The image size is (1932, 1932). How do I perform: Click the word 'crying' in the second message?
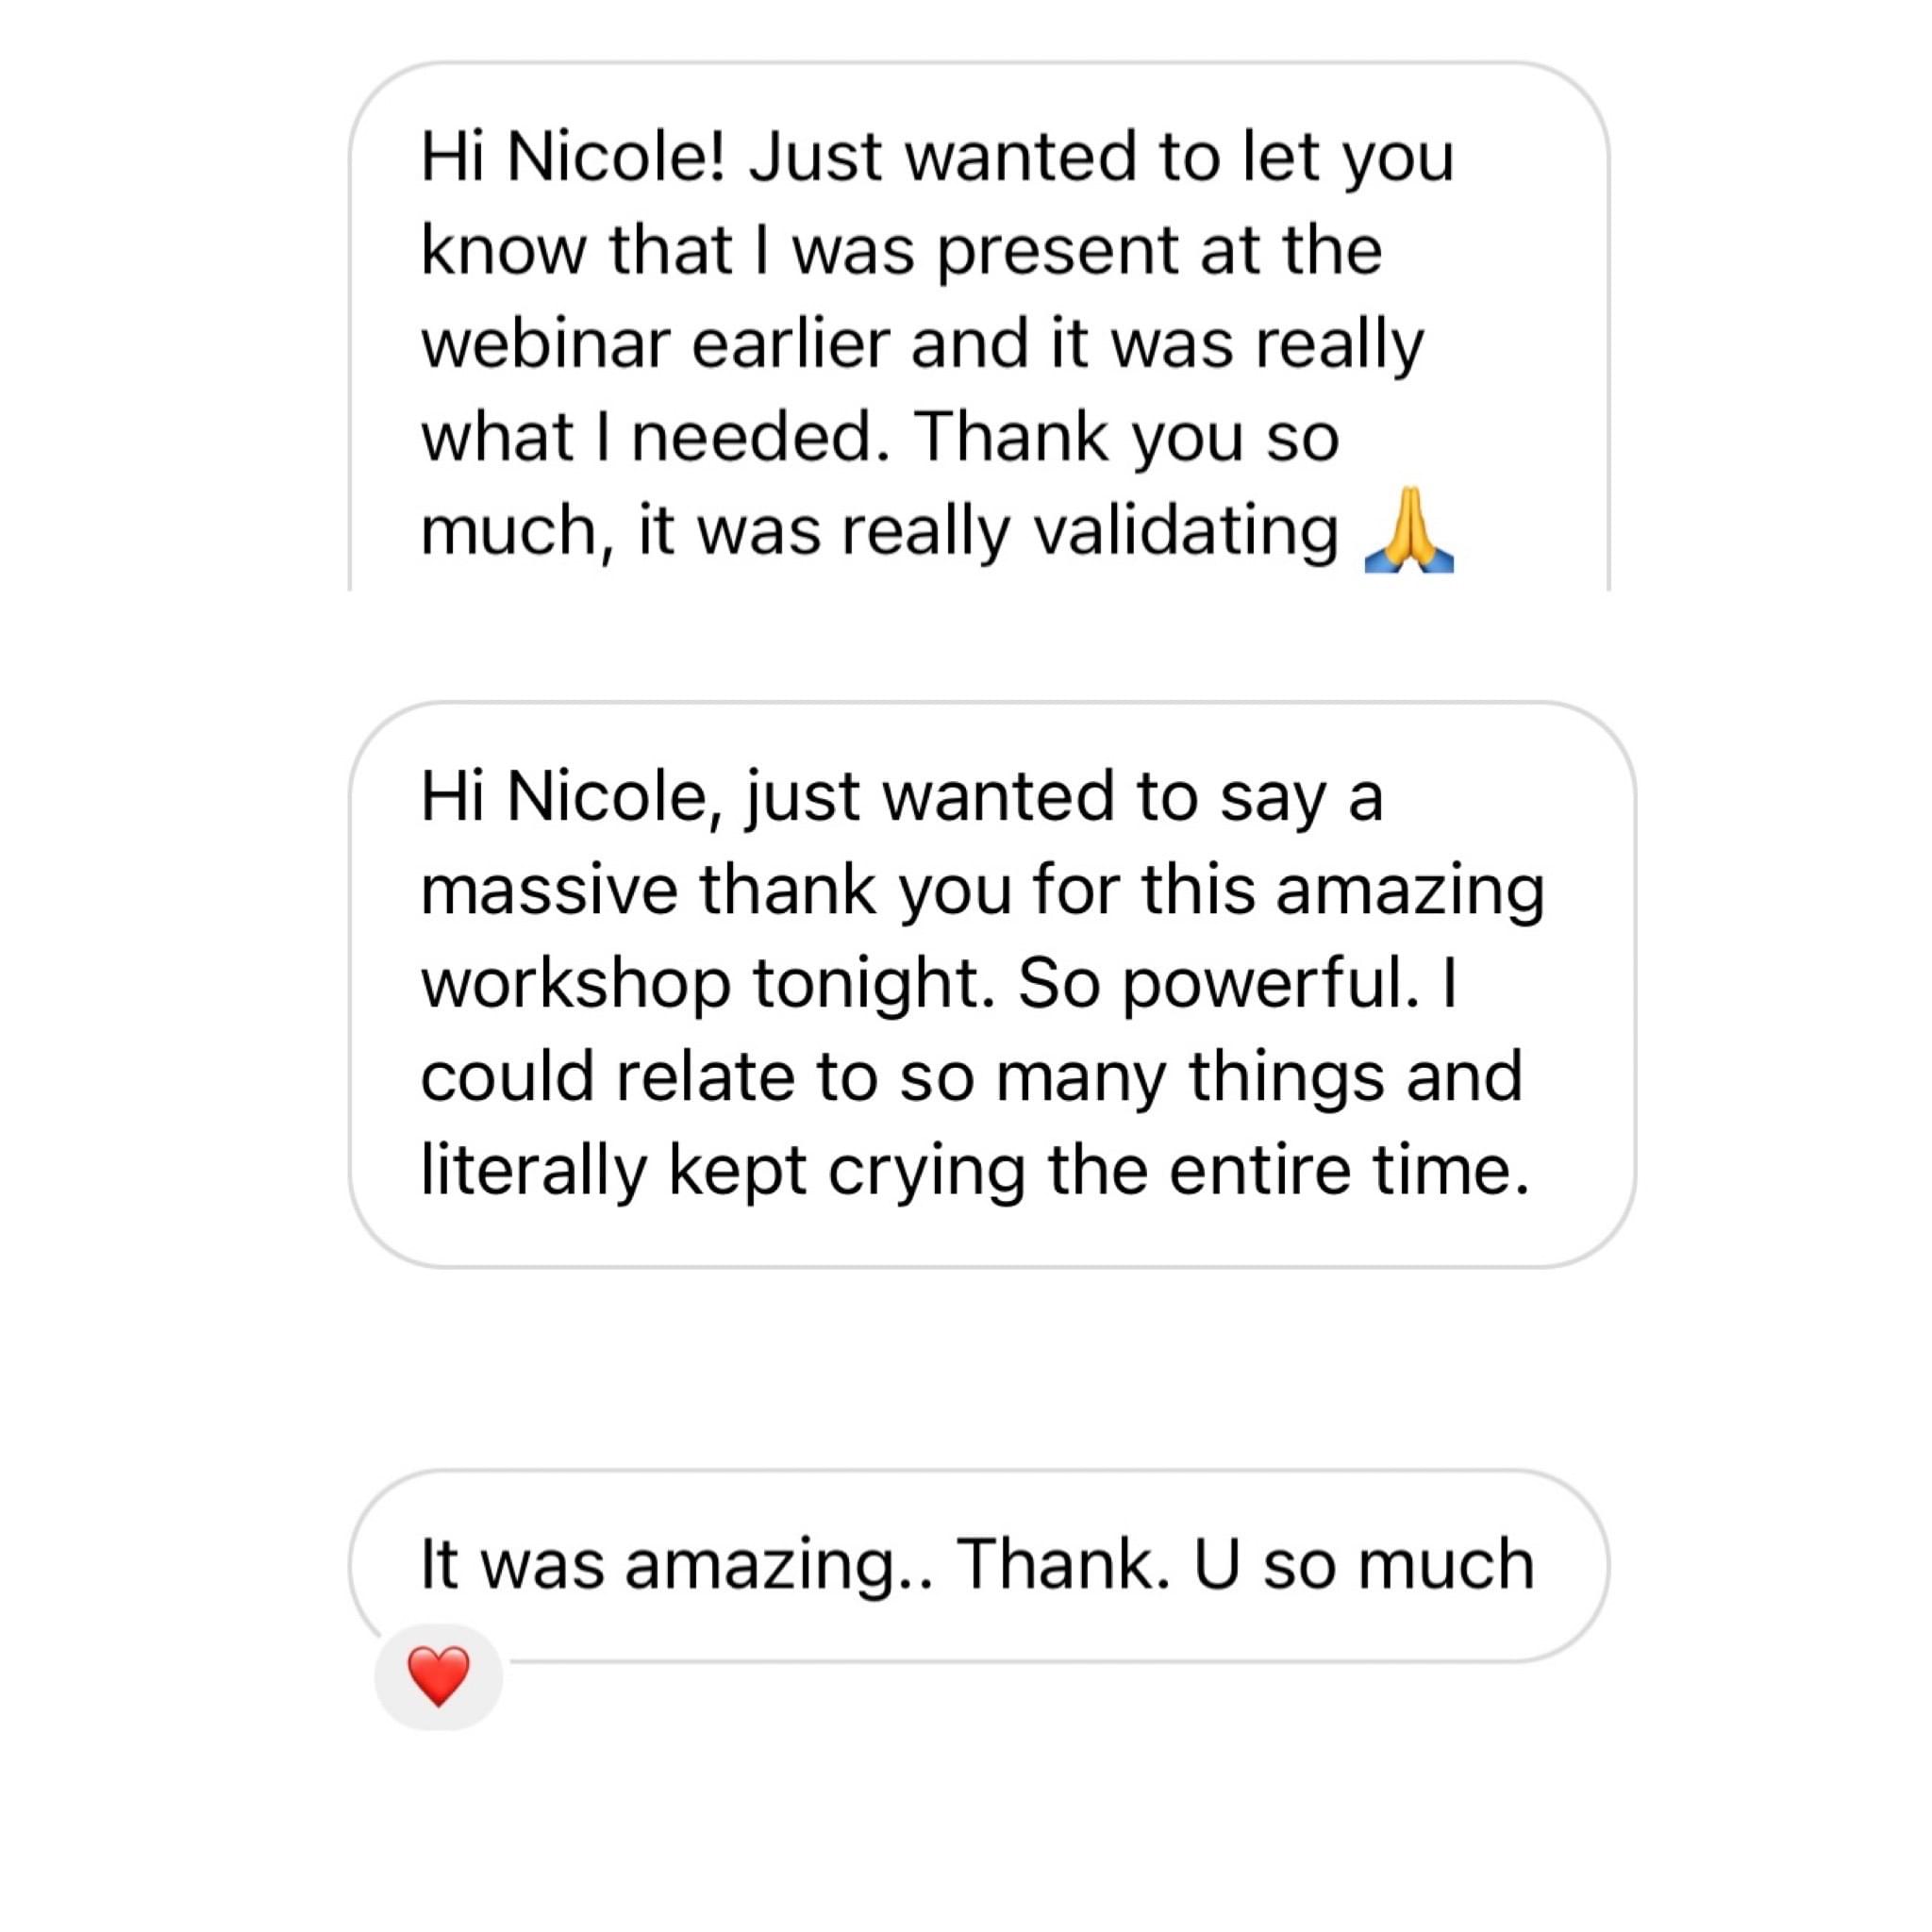(x=926, y=1171)
